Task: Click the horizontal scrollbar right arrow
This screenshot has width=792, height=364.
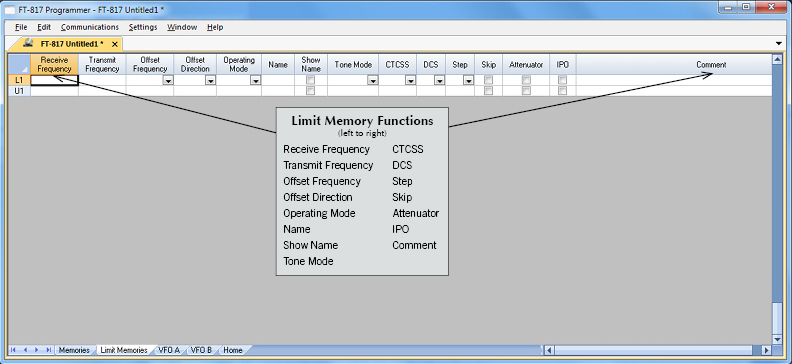Action: coord(766,350)
